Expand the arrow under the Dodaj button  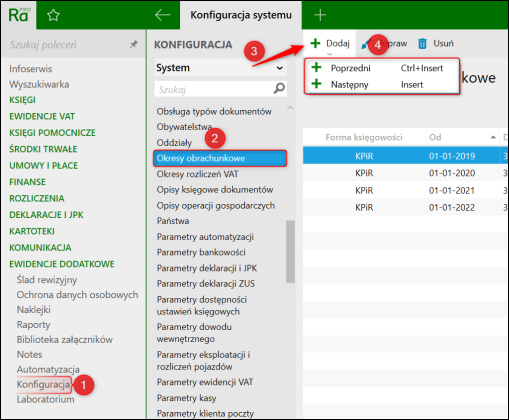coord(329,54)
